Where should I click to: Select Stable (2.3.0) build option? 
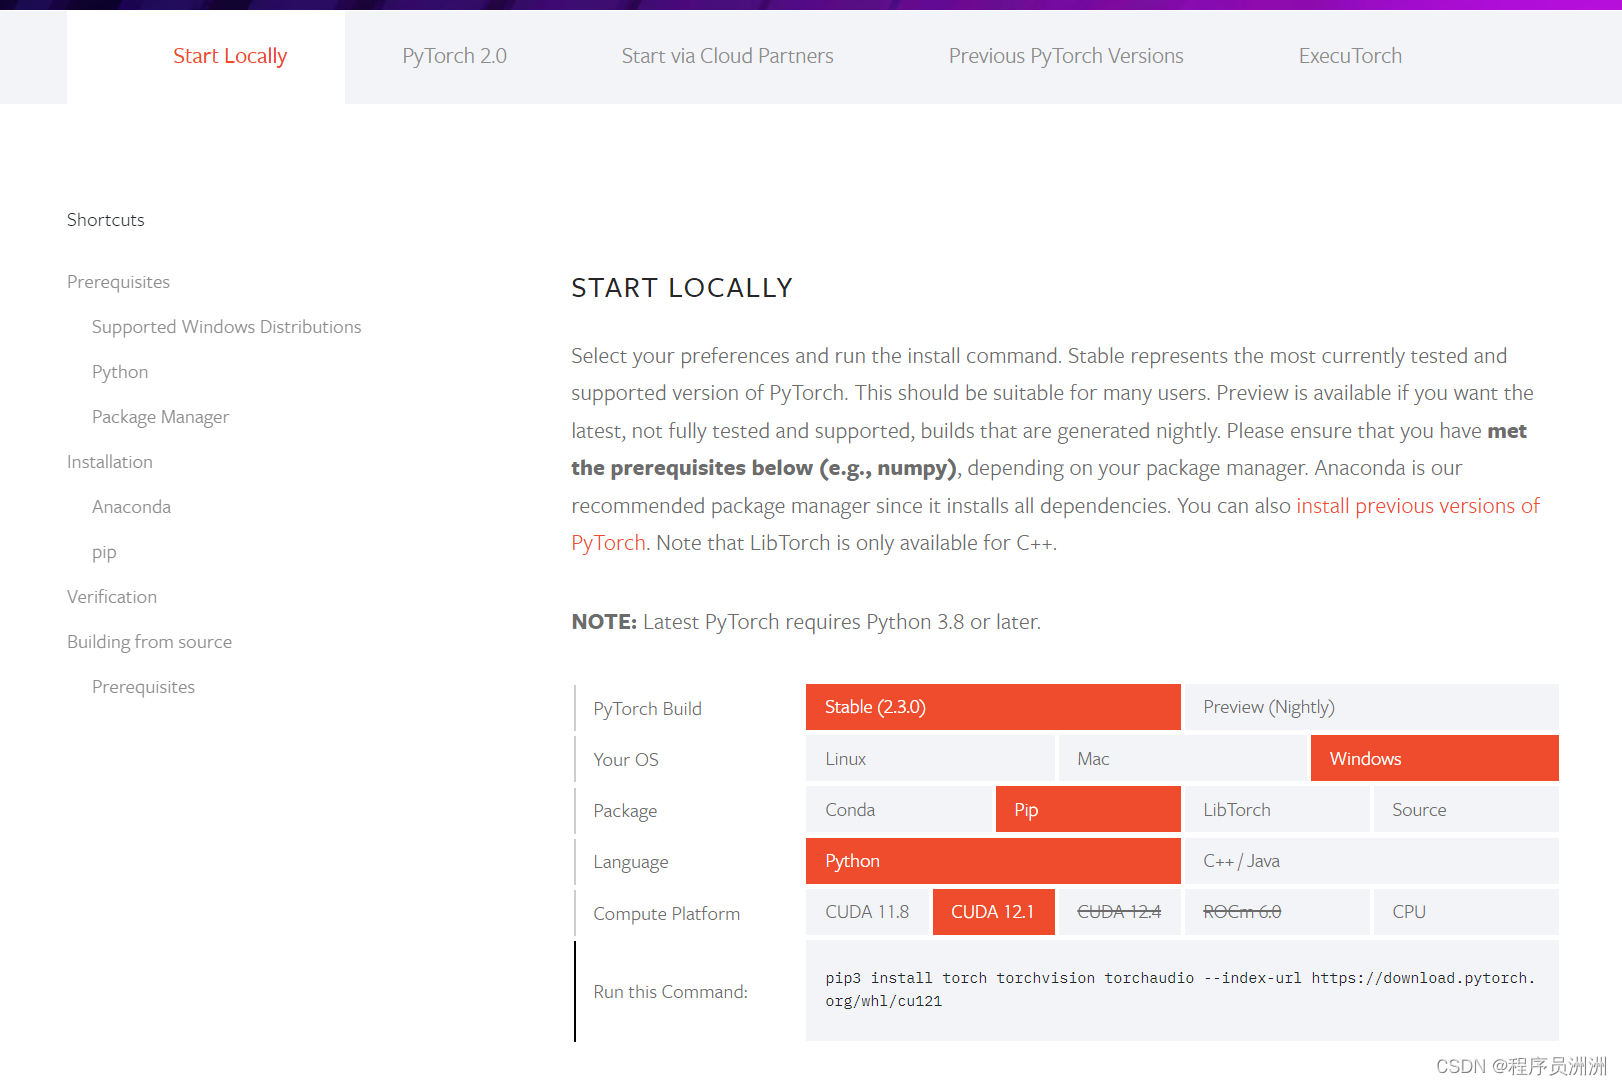[x=993, y=707]
